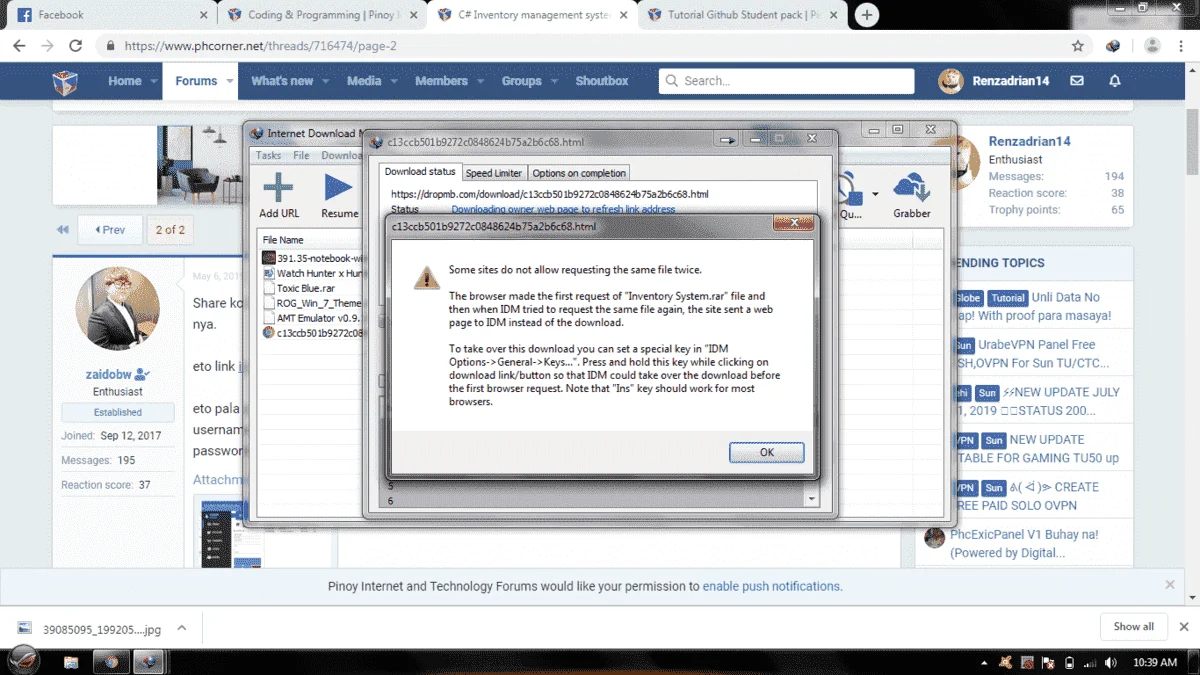Open a new Chrome tab

click(x=867, y=15)
